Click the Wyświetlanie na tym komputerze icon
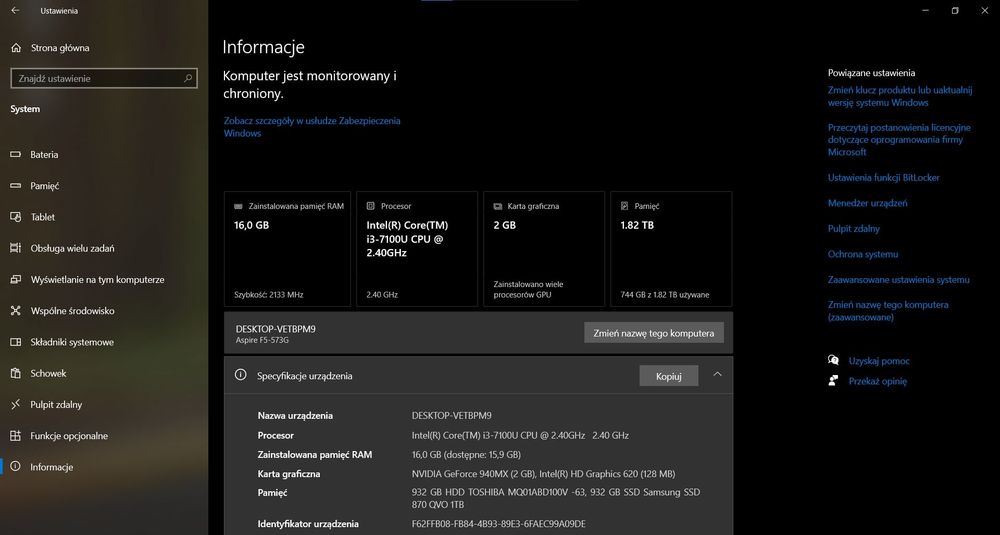 point(16,279)
